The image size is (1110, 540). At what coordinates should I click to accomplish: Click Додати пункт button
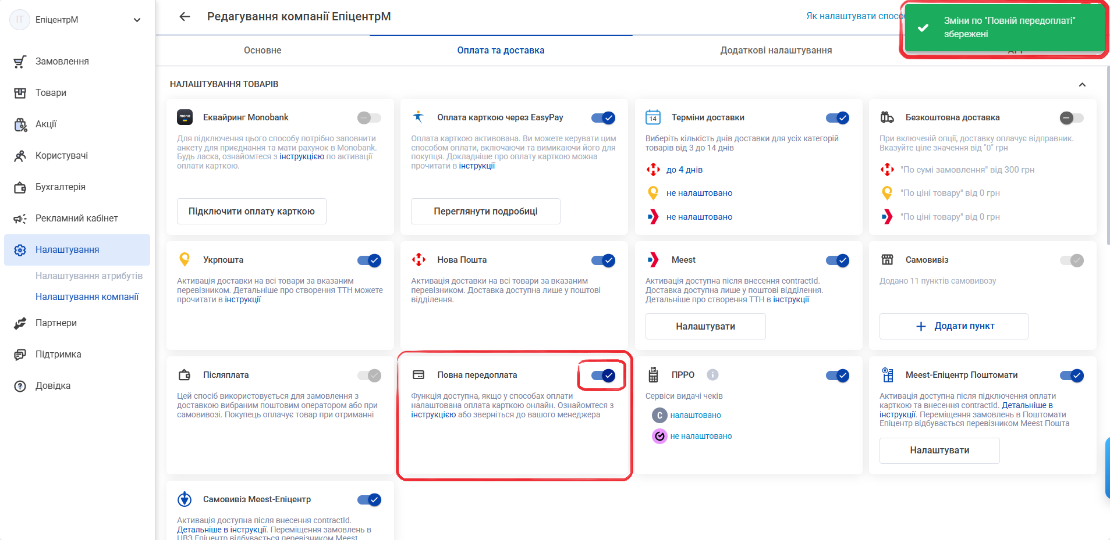954,326
